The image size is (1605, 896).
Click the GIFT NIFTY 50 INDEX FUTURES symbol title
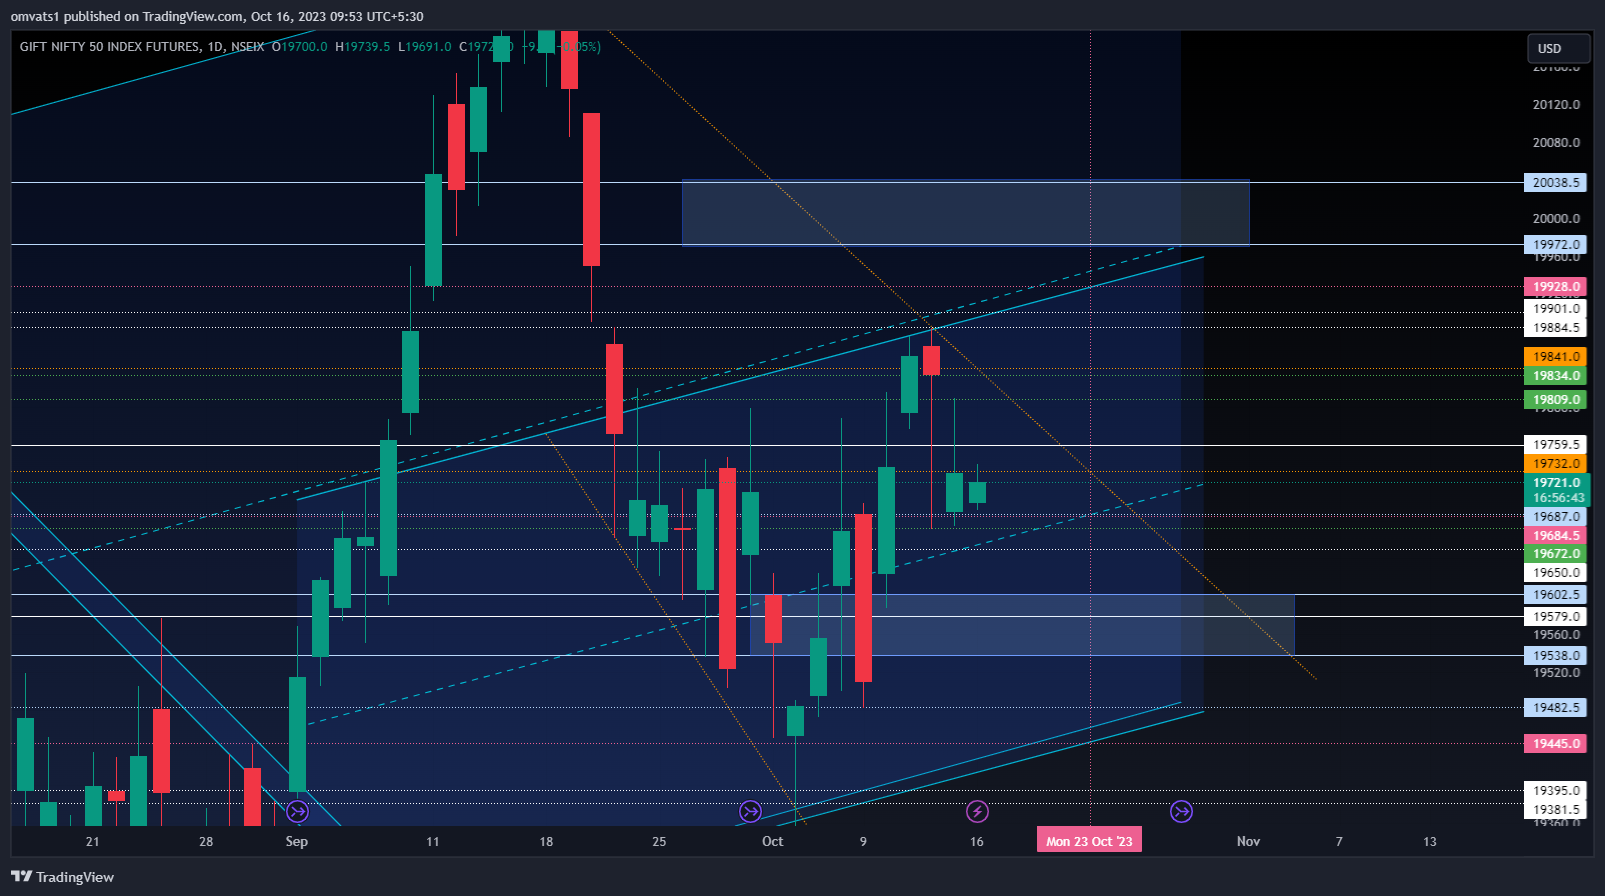point(110,46)
